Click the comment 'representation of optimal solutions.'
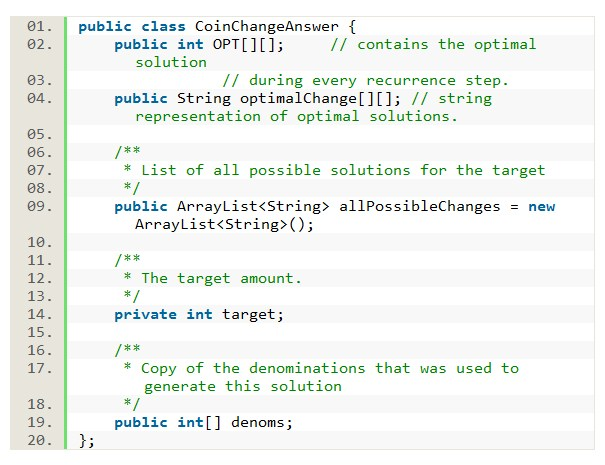605x465 pixels. tap(296, 117)
